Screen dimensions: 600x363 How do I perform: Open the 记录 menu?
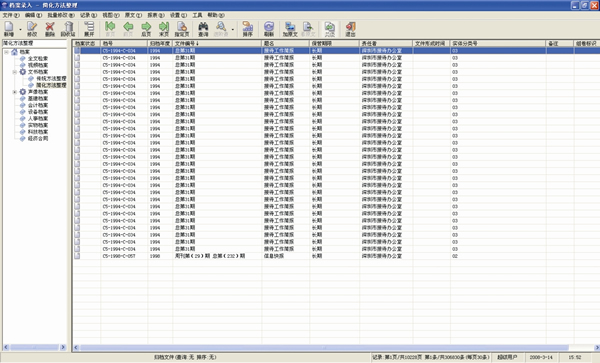point(88,15)
